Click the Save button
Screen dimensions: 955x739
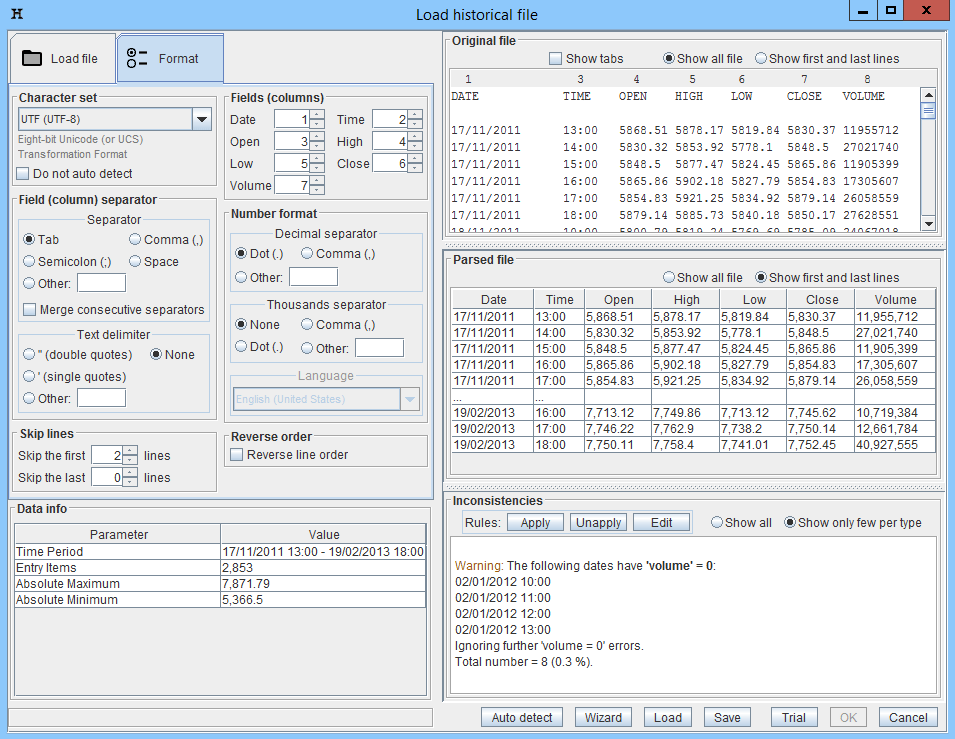(x=727, y=718)
